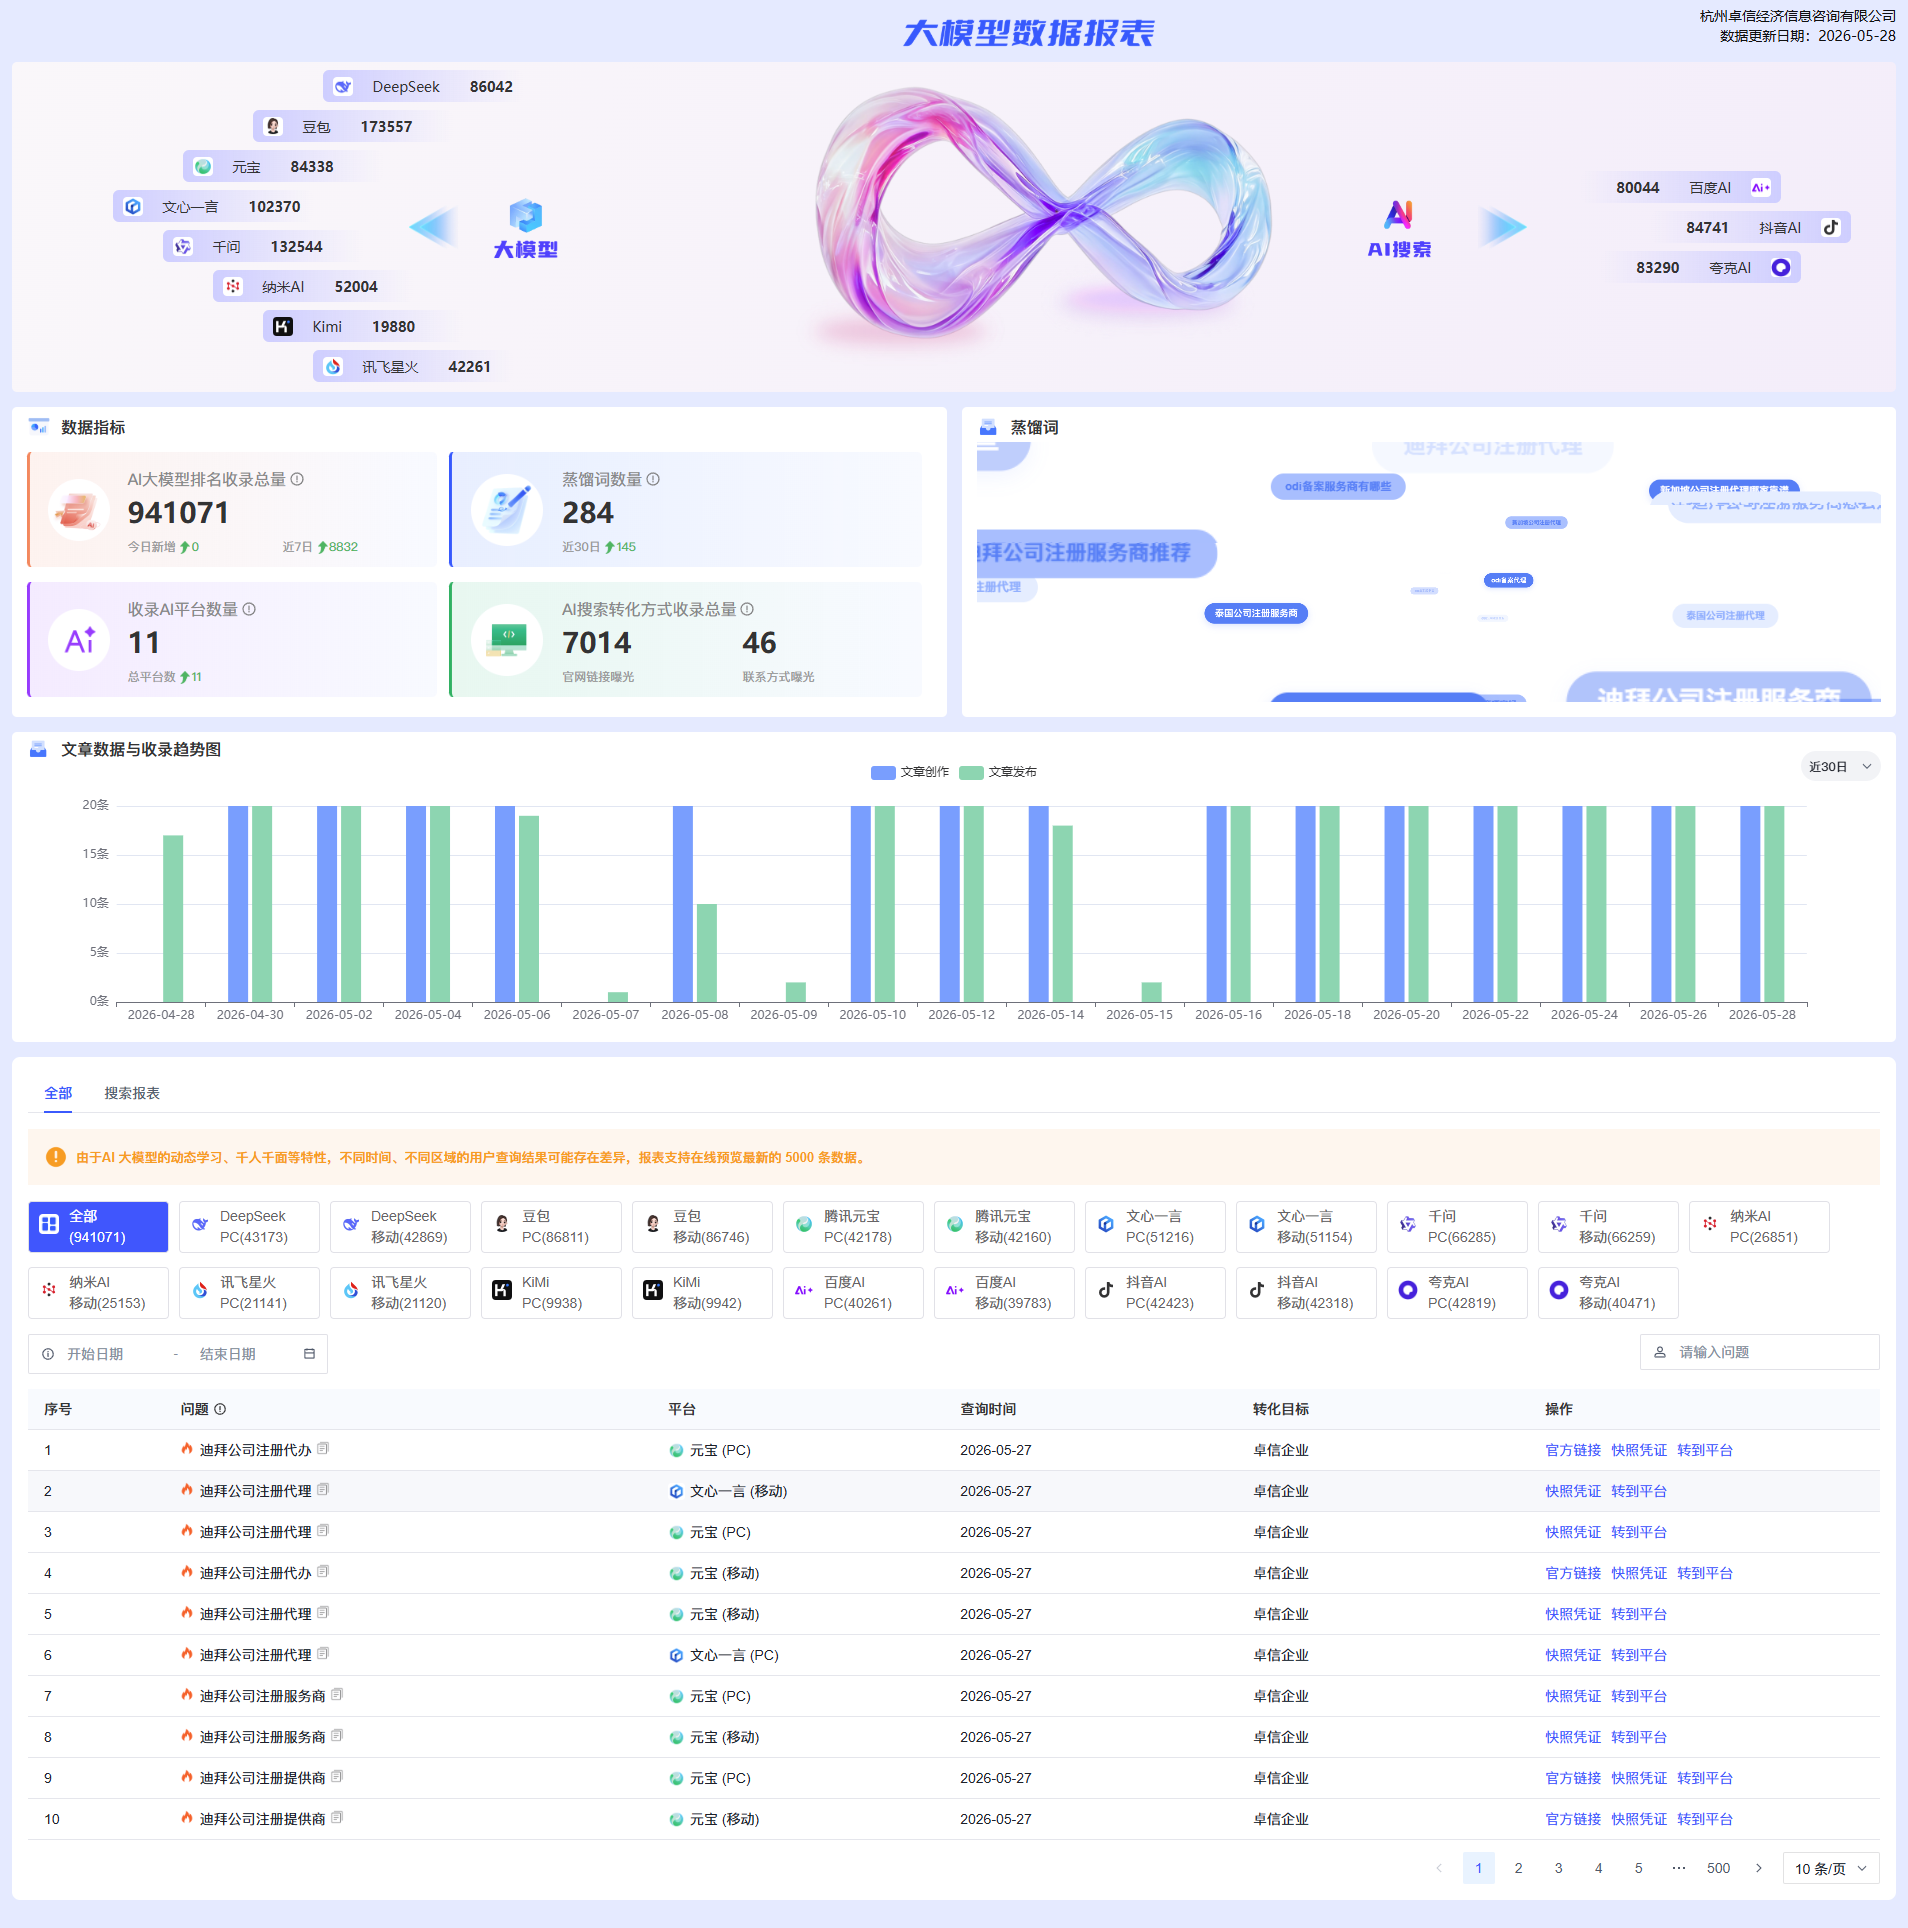Click the 结束日期 end date field
This screenshot has height=1928, width=1908.
(228, 1354)
